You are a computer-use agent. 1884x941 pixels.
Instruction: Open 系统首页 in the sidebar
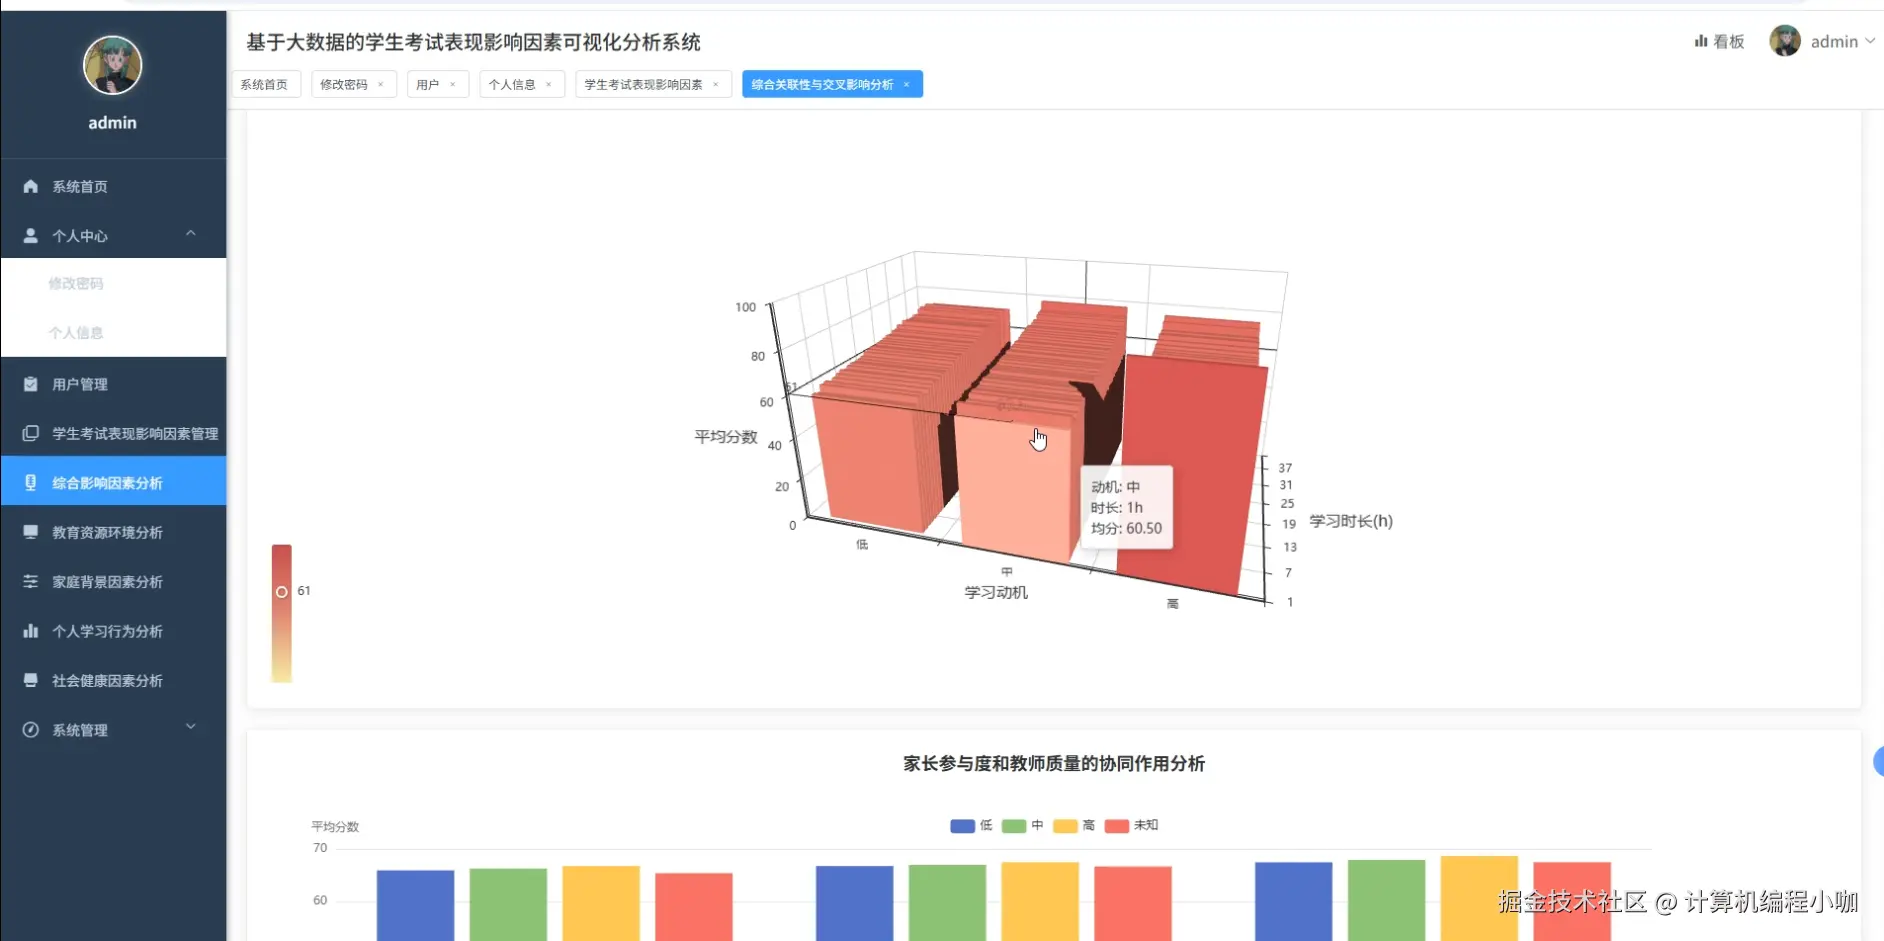(x=113, y=186)
